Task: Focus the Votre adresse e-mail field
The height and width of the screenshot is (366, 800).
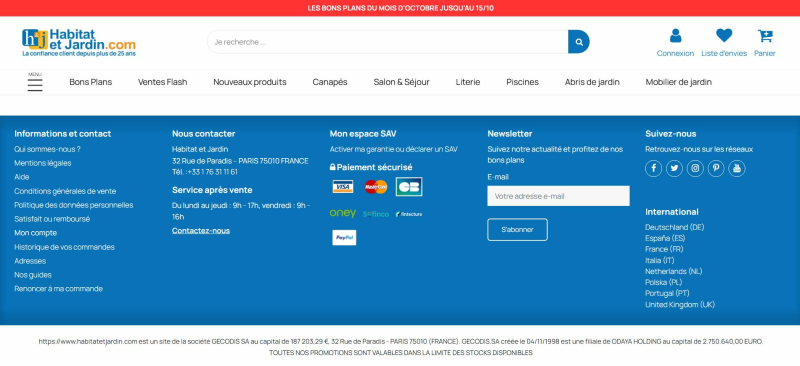Action: click(x=558, y=196)
